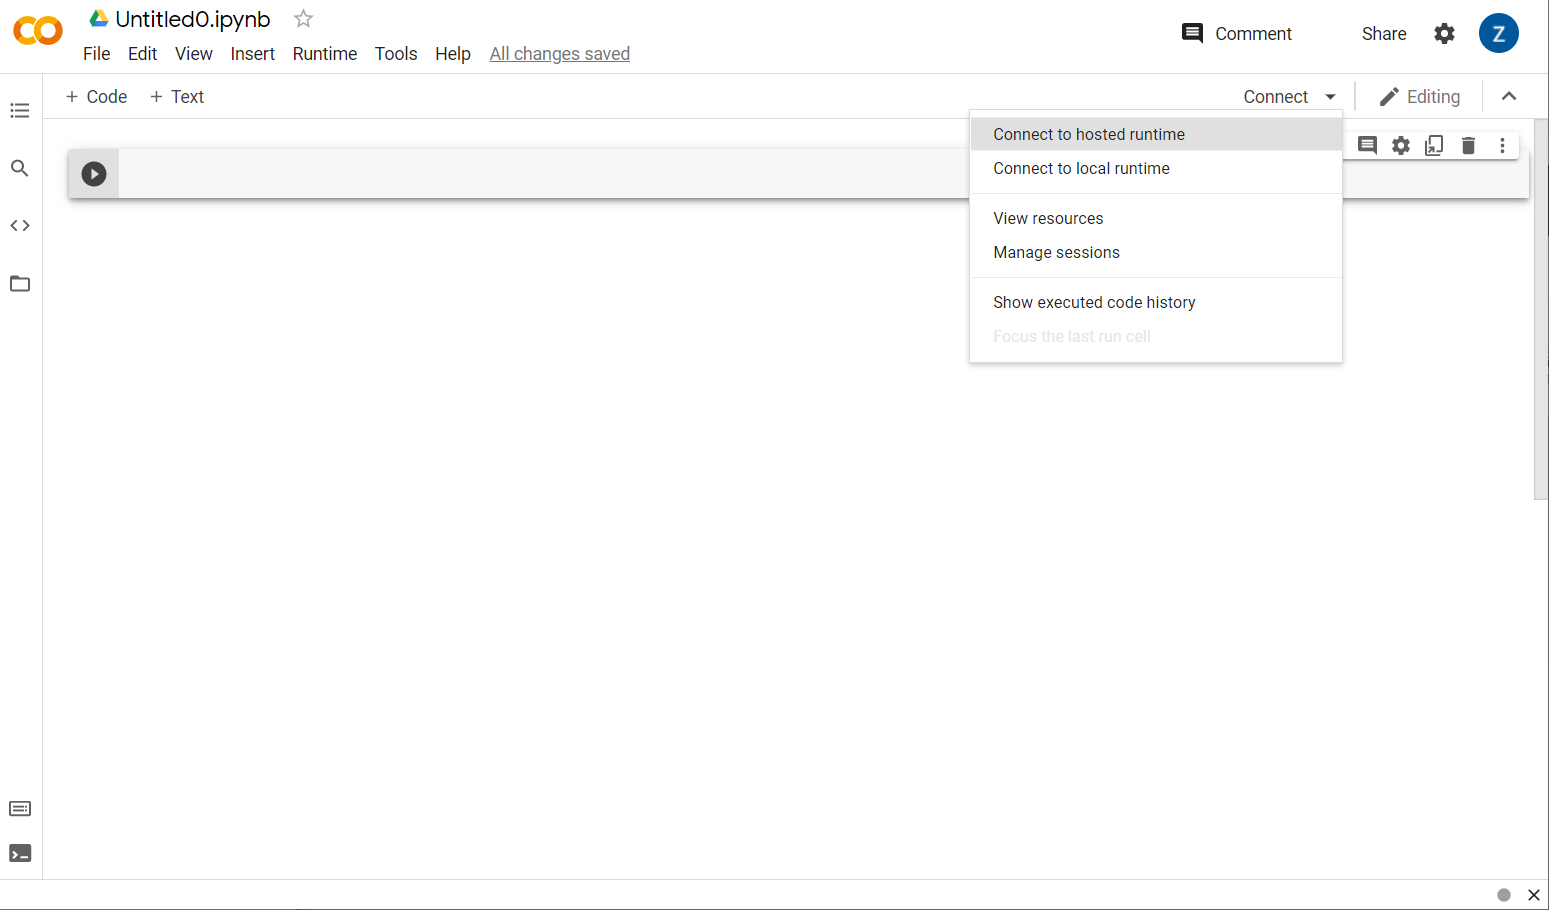Open cell settings gear icon
This screenshot has height=910, width=1549.
pos(1400,145)
